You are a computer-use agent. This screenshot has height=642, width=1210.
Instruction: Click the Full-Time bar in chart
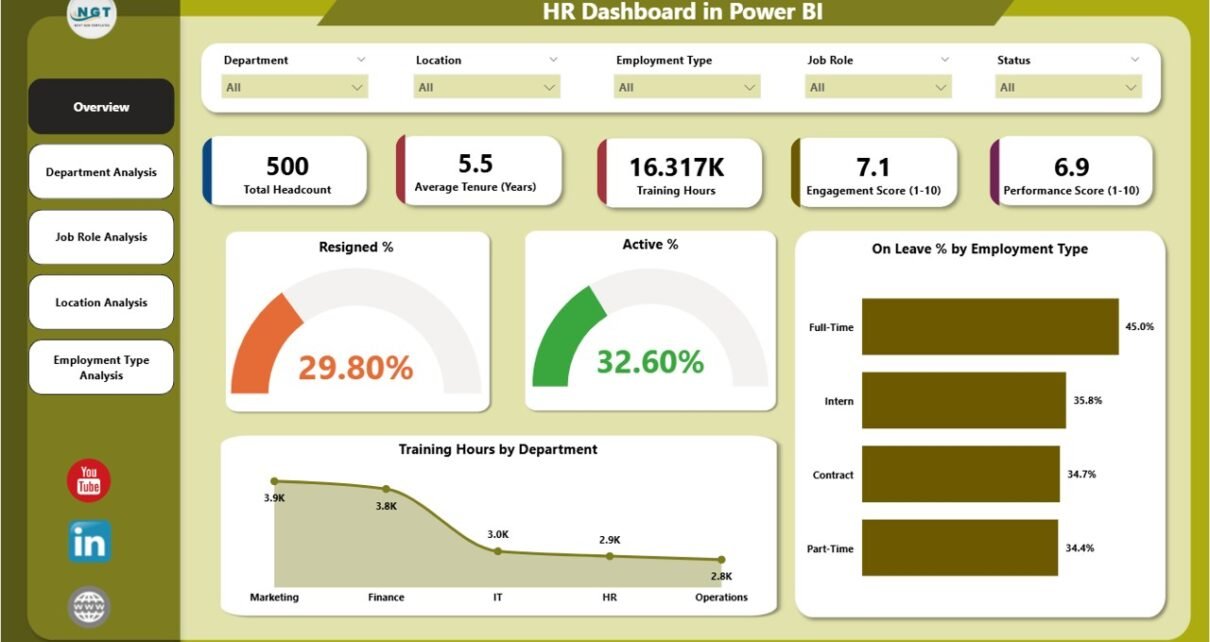[x=989, y=326]
